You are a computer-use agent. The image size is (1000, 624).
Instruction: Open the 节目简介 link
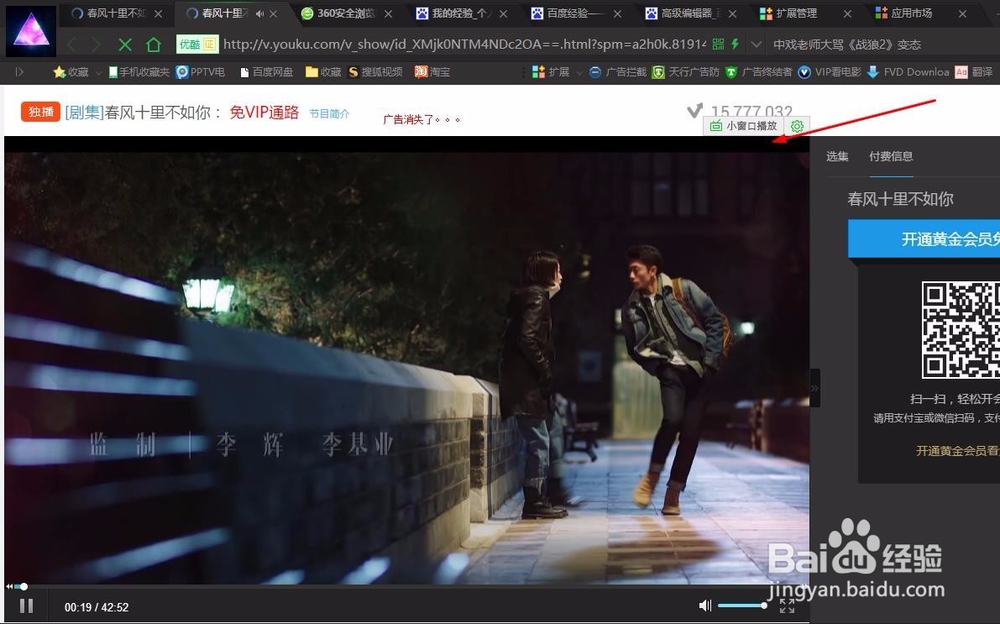pos(329,114)
